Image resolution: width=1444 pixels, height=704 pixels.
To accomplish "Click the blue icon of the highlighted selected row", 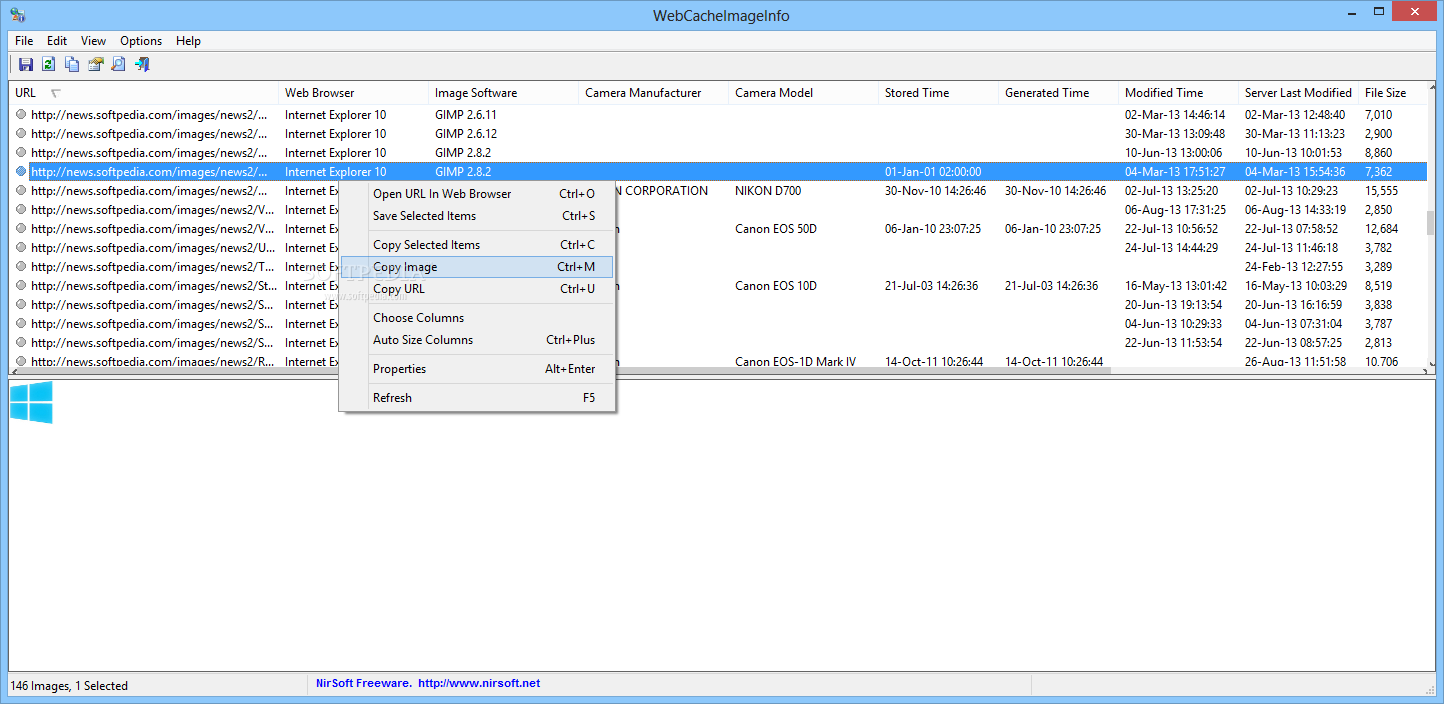I will coord(21,172).
